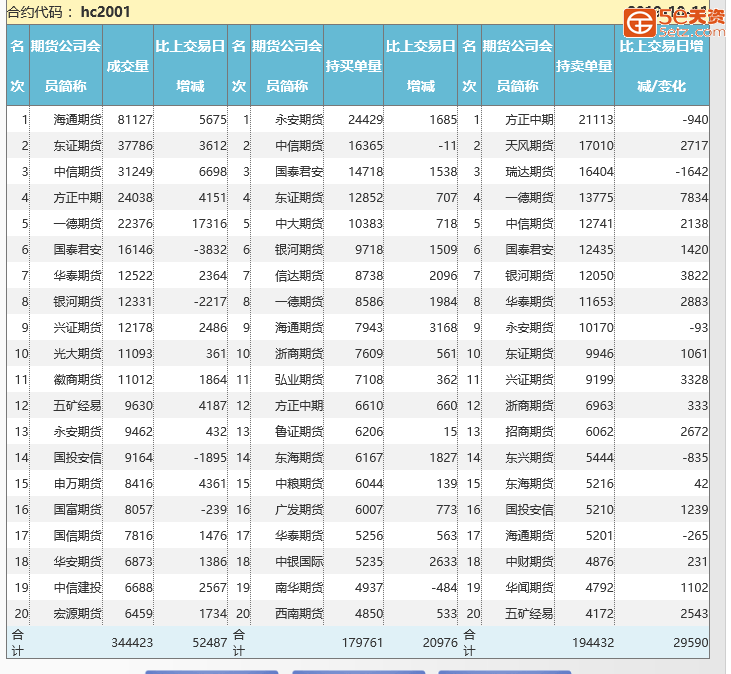Click short change value -1642
The width and height of the screenshot is (731, 674).
click(x=692, y=172)
